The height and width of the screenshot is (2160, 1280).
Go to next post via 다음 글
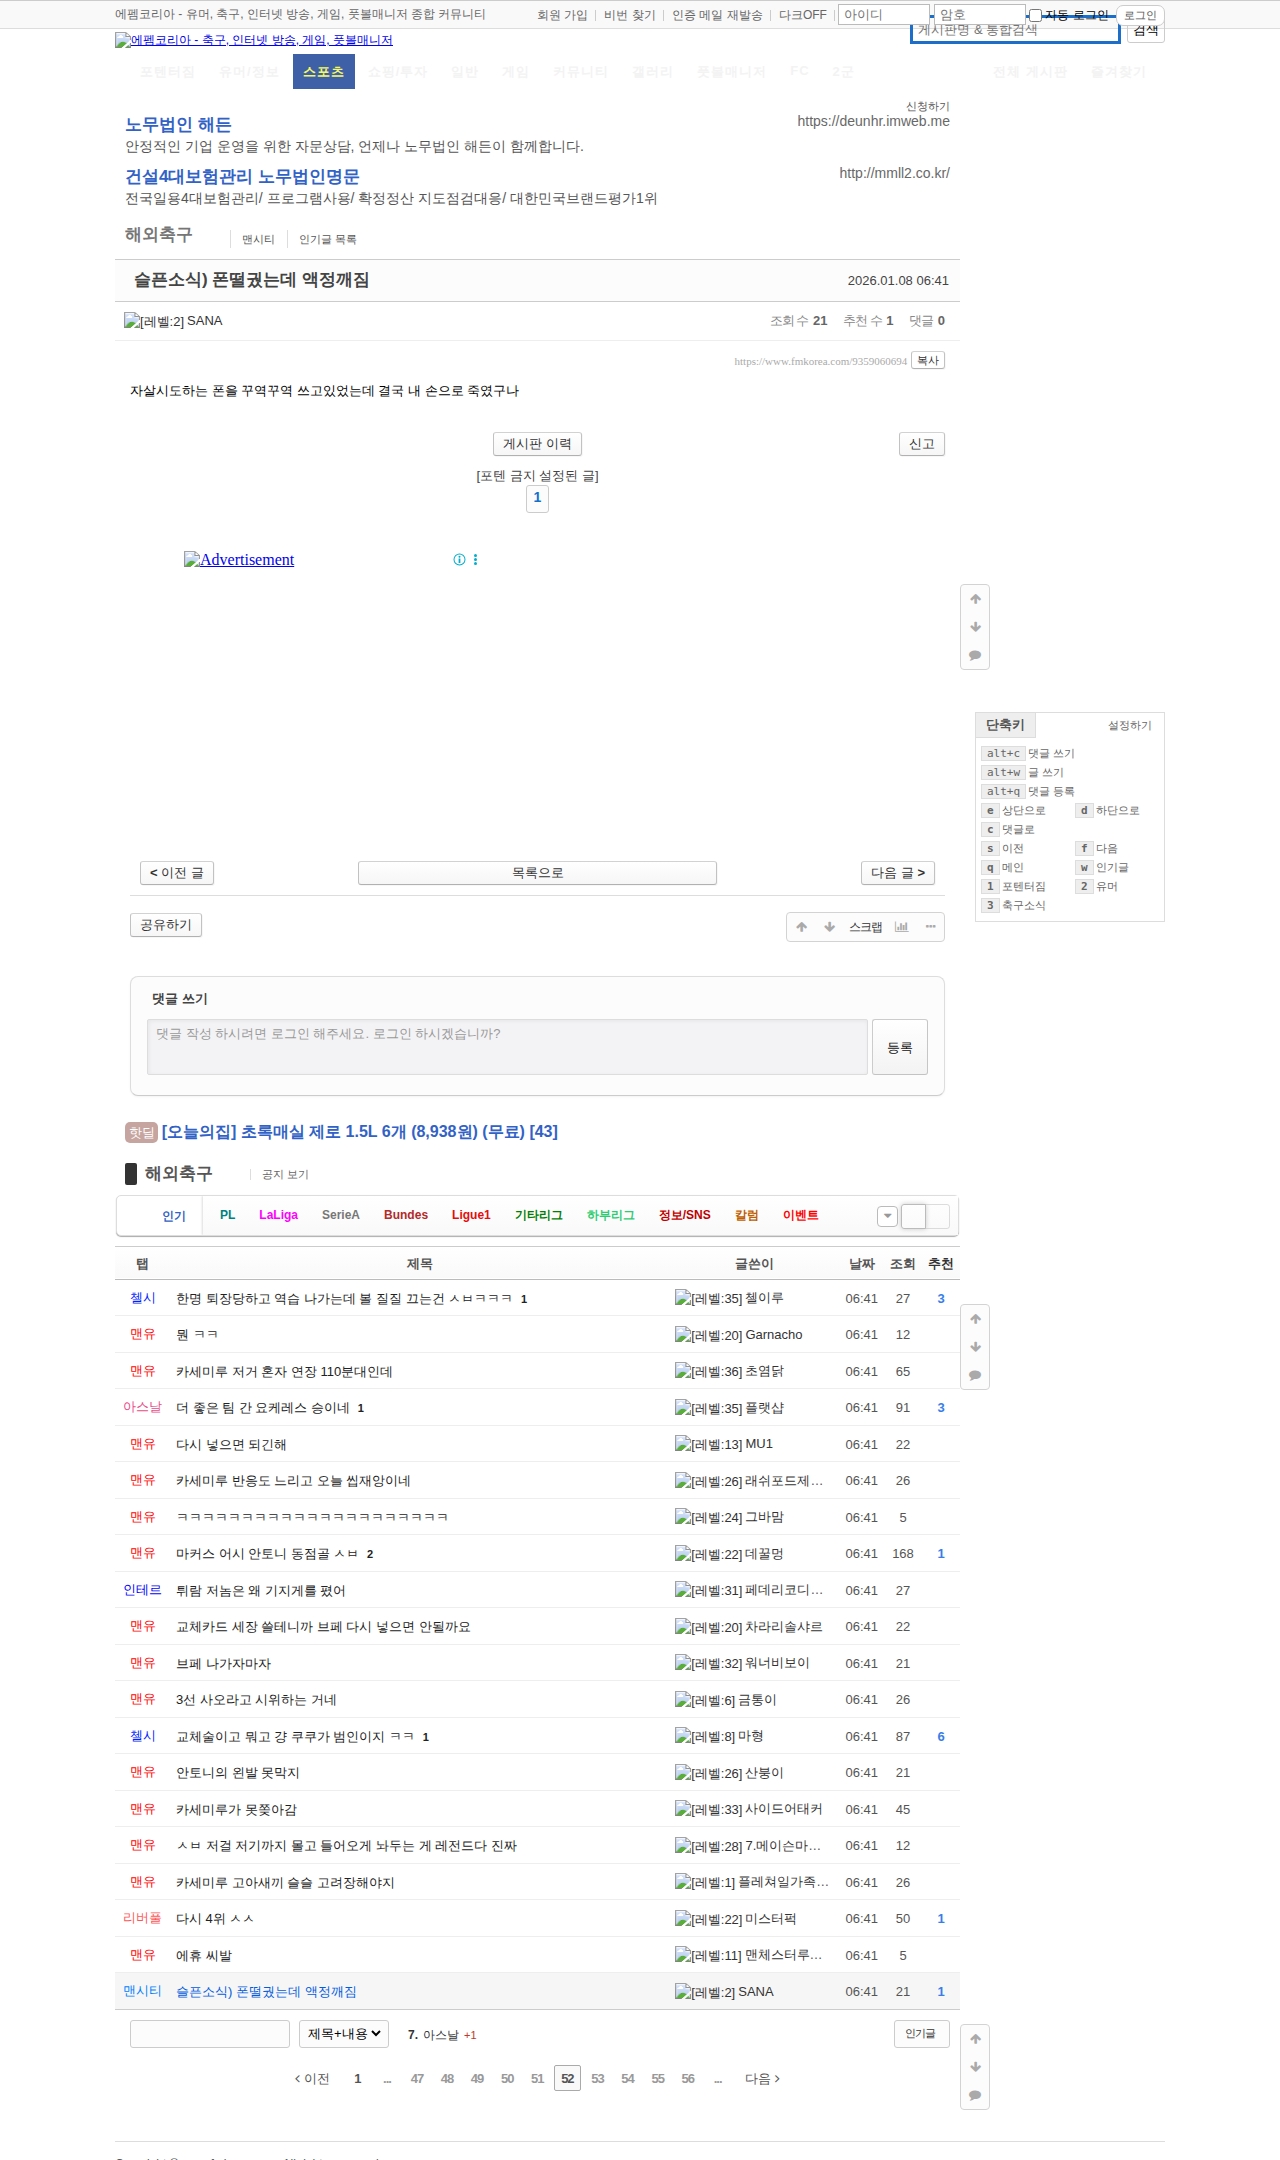coord(898,873)
